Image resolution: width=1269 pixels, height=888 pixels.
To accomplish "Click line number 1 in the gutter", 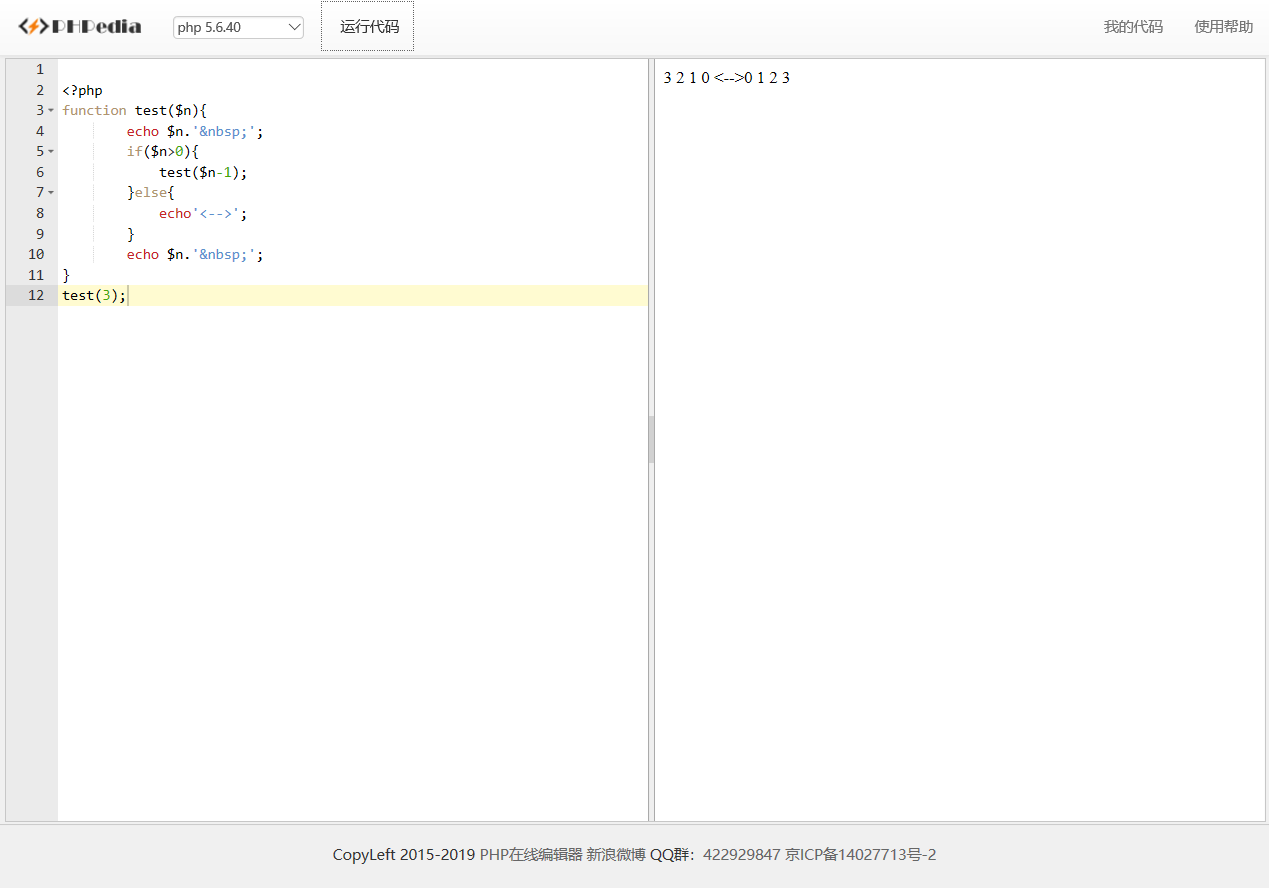I will pos(40,69).
